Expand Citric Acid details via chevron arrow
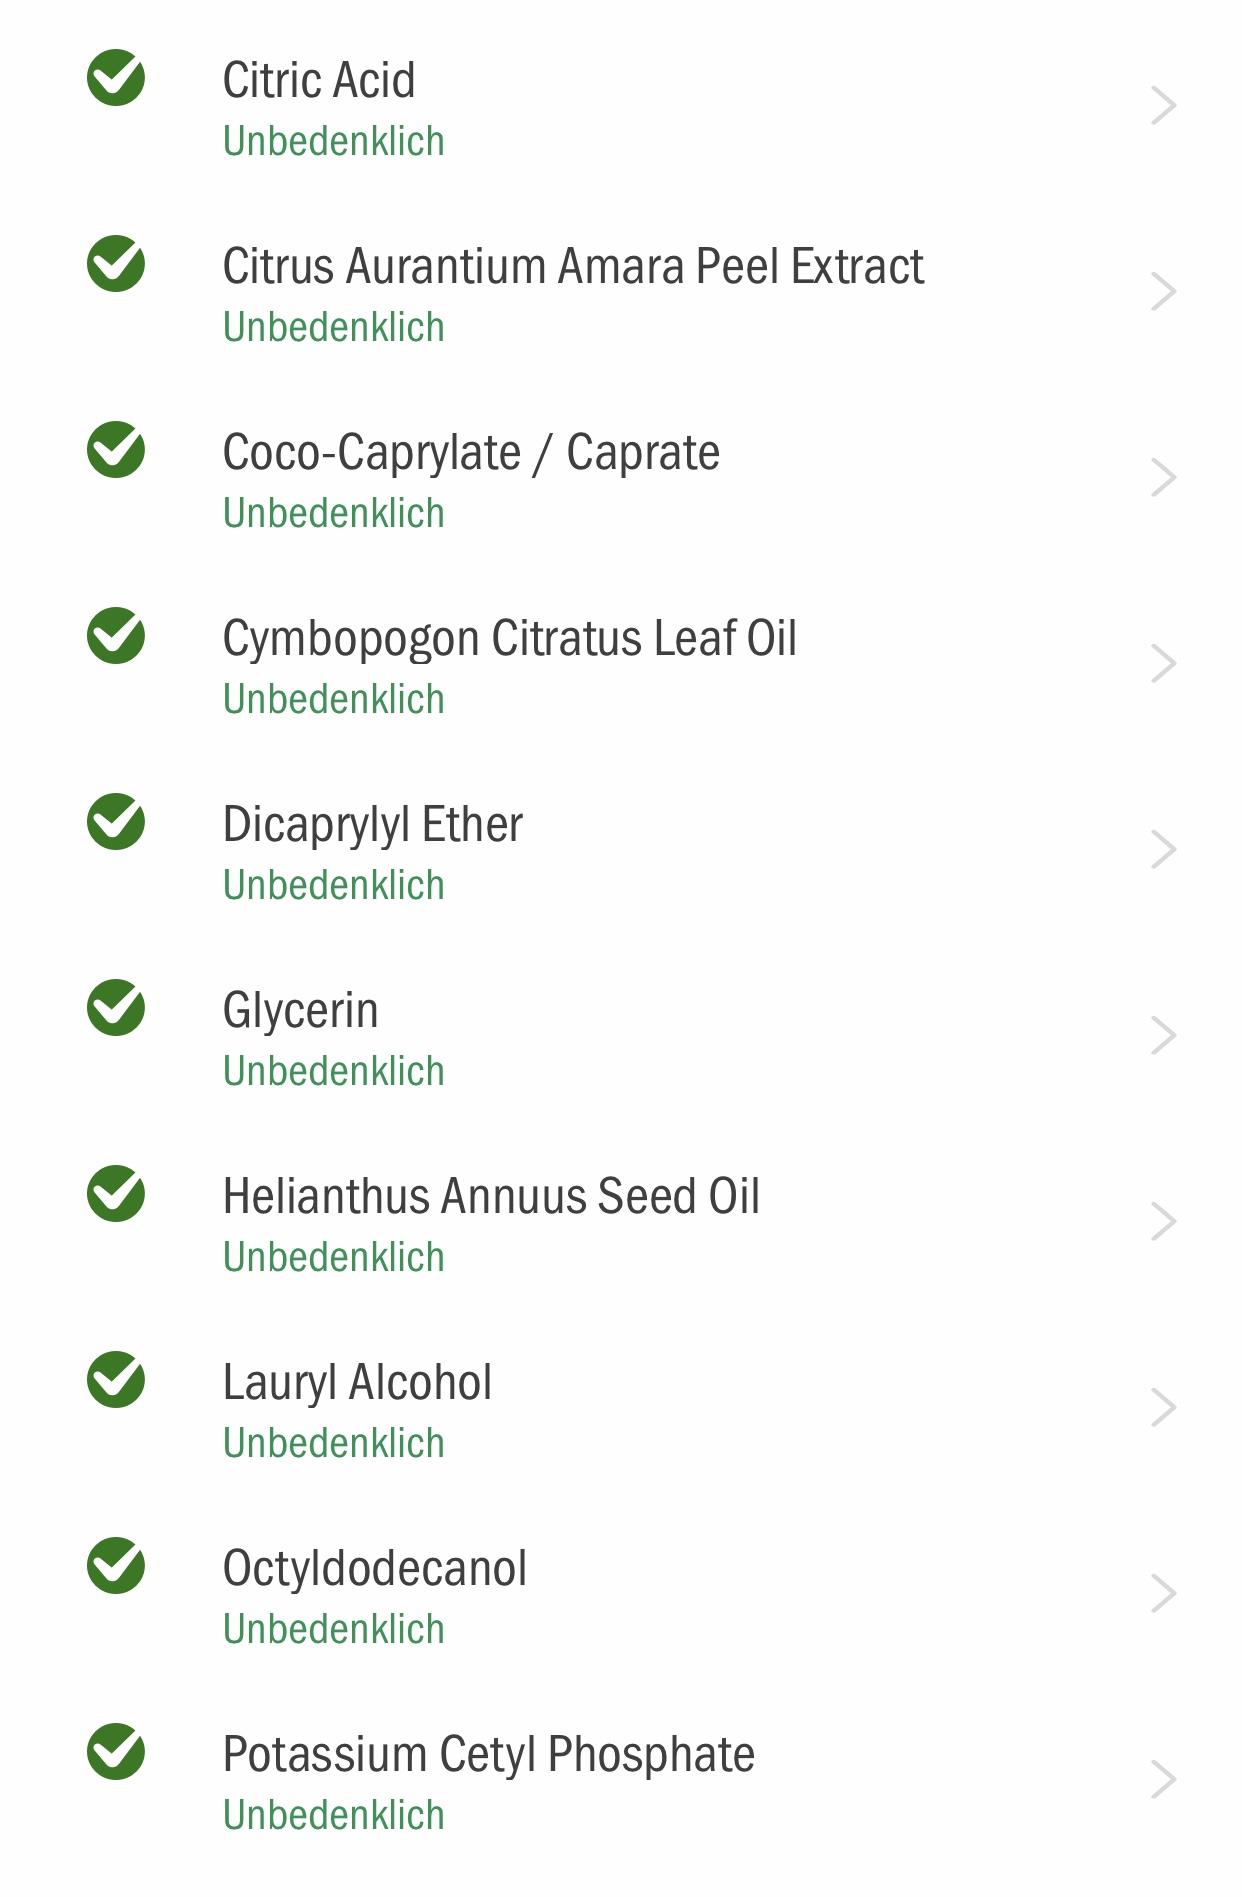 (x=1163, y=106)
